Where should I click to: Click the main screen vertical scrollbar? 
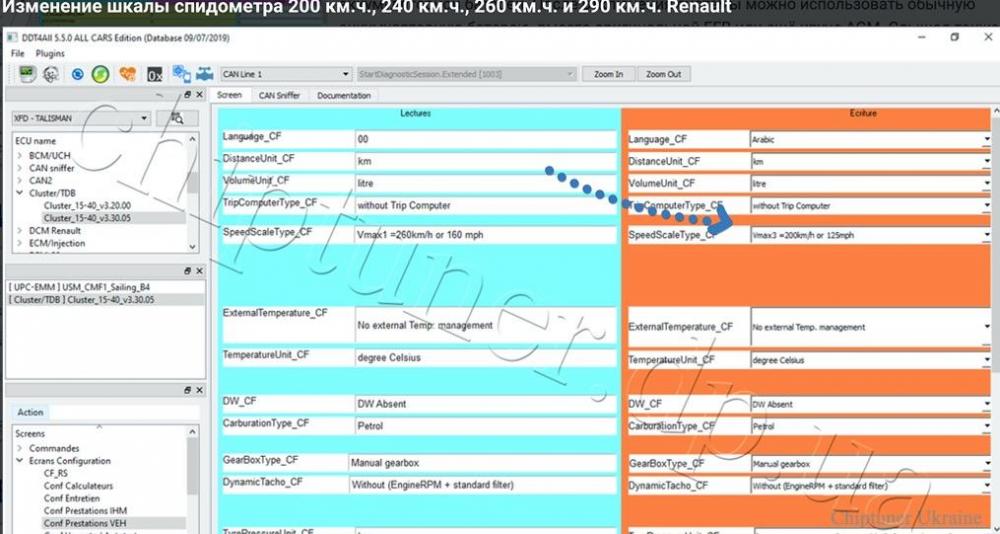tap(996, 319)
